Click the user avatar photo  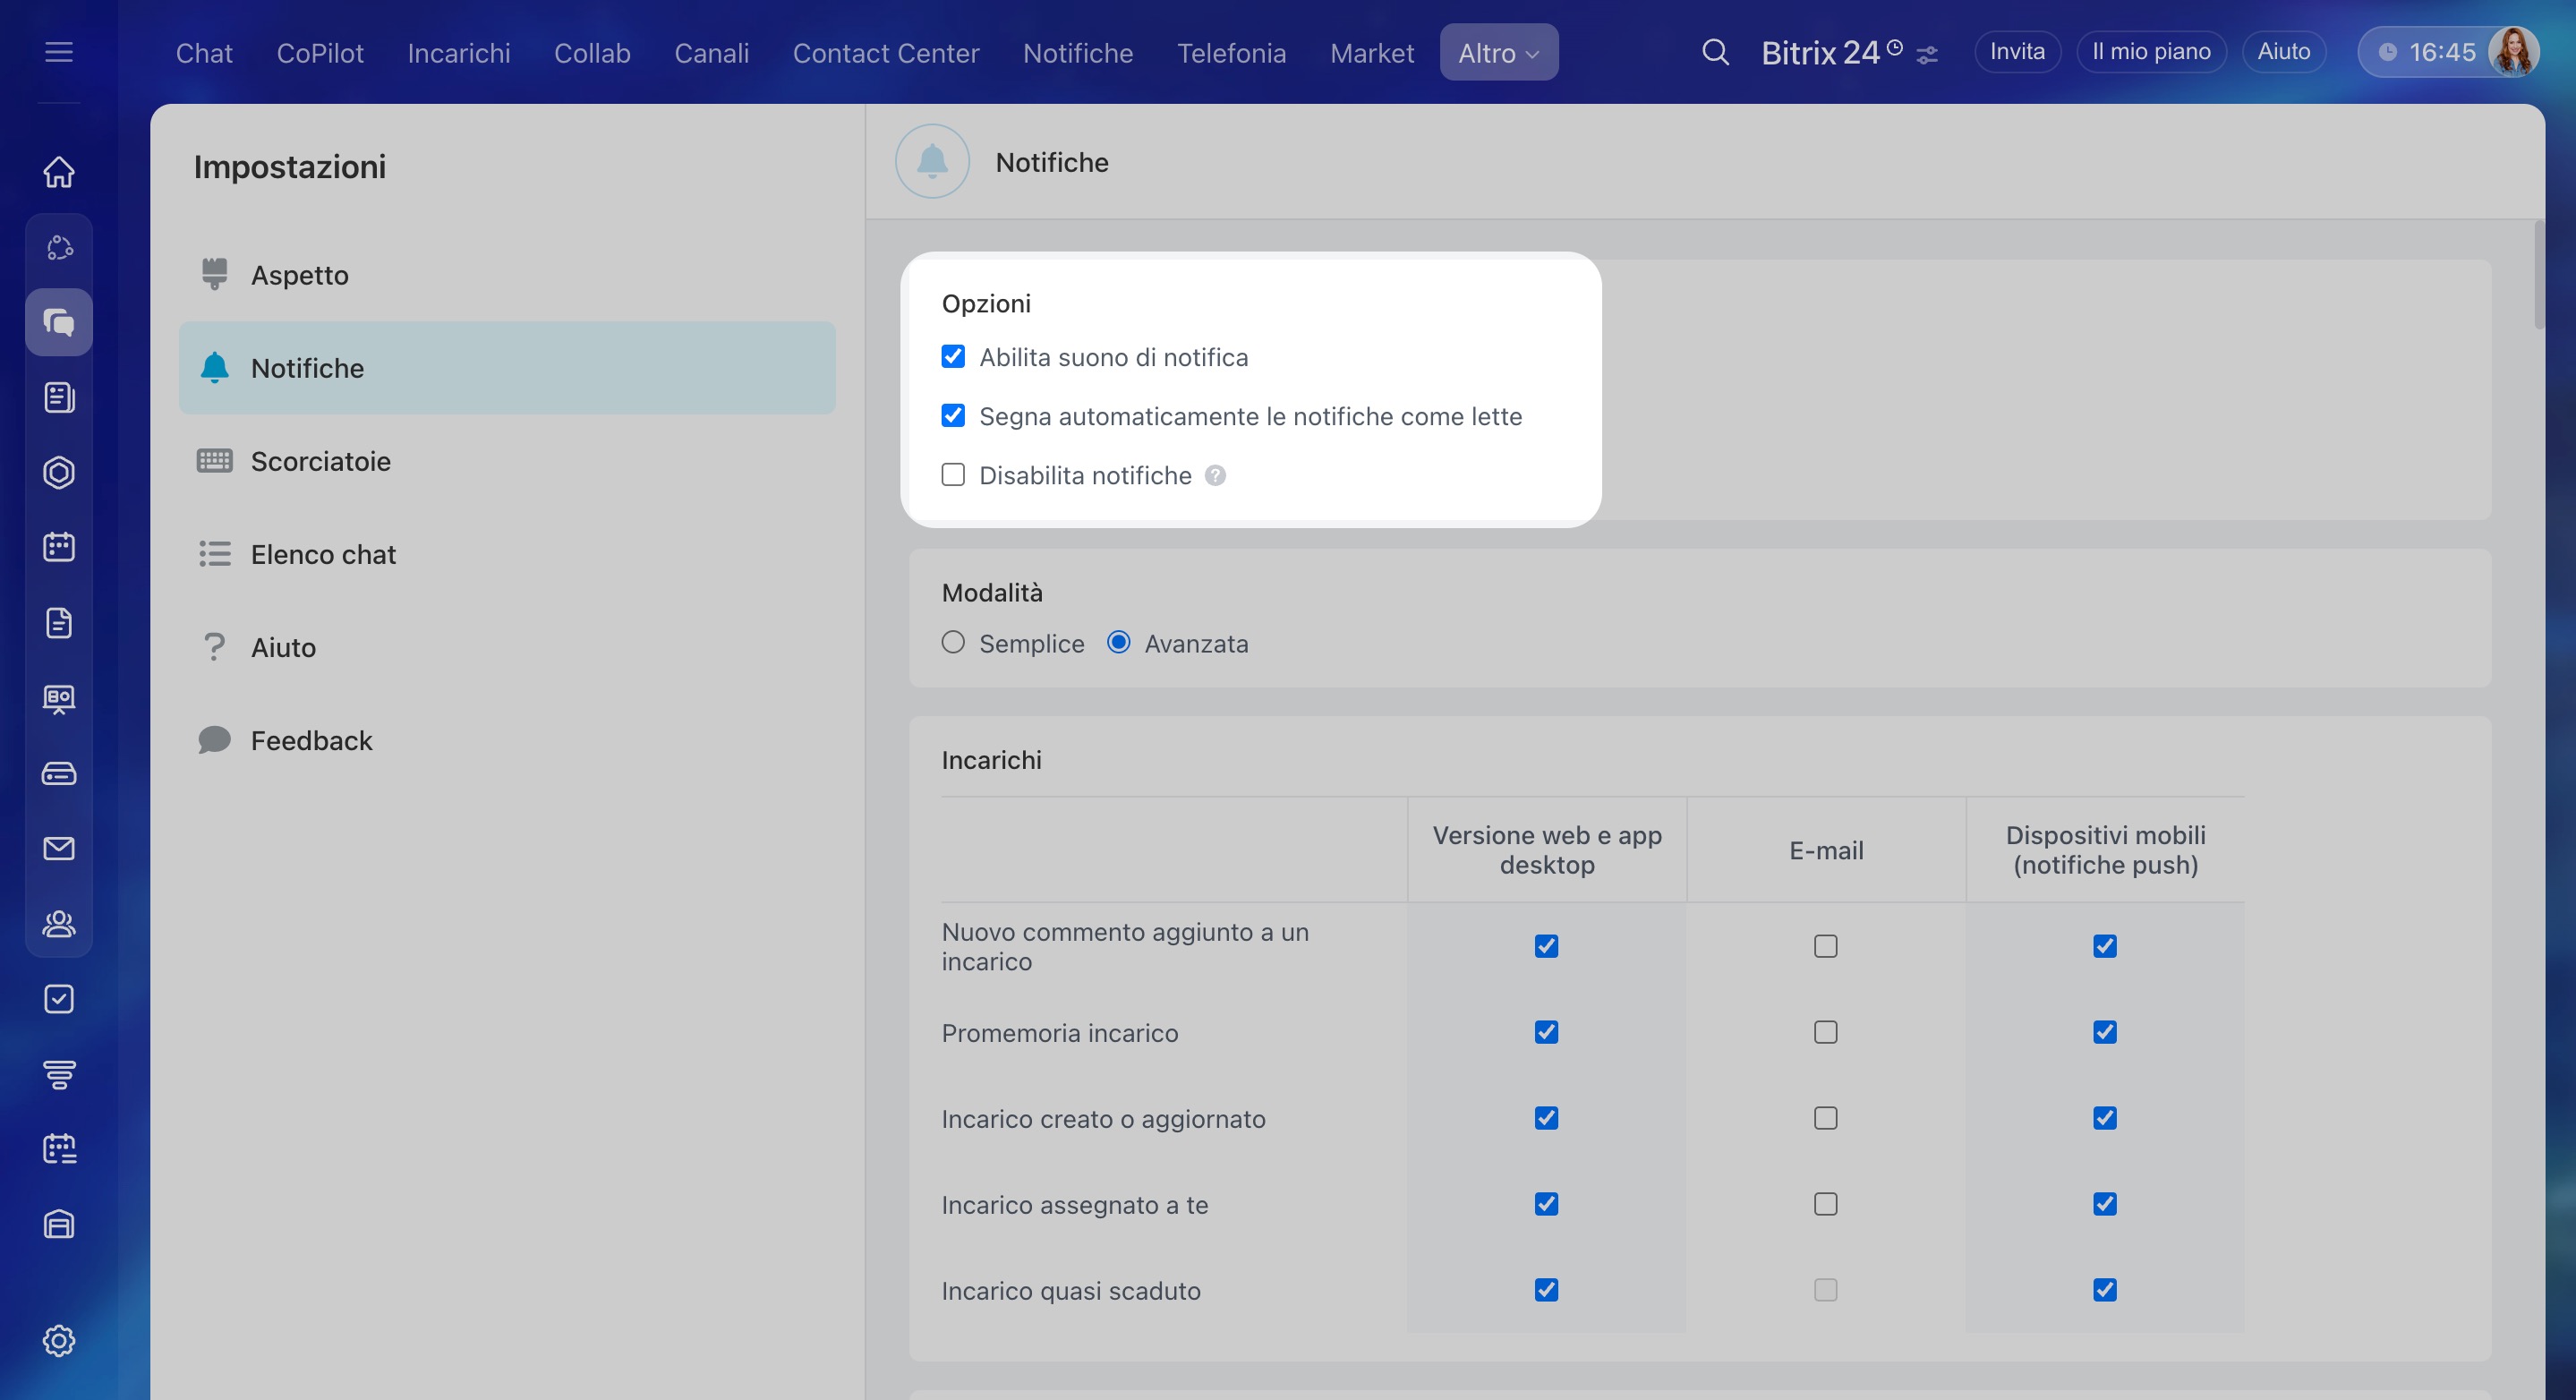coord(2513,52)
